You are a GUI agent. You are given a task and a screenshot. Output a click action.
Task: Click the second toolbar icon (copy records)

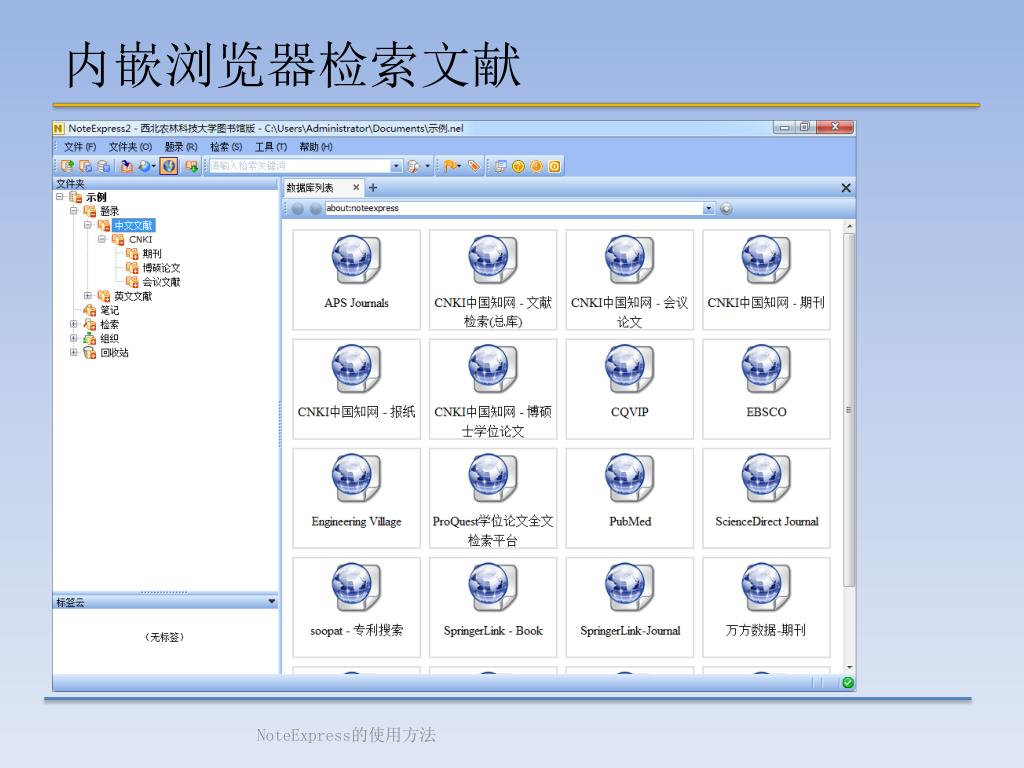point(86,167)
